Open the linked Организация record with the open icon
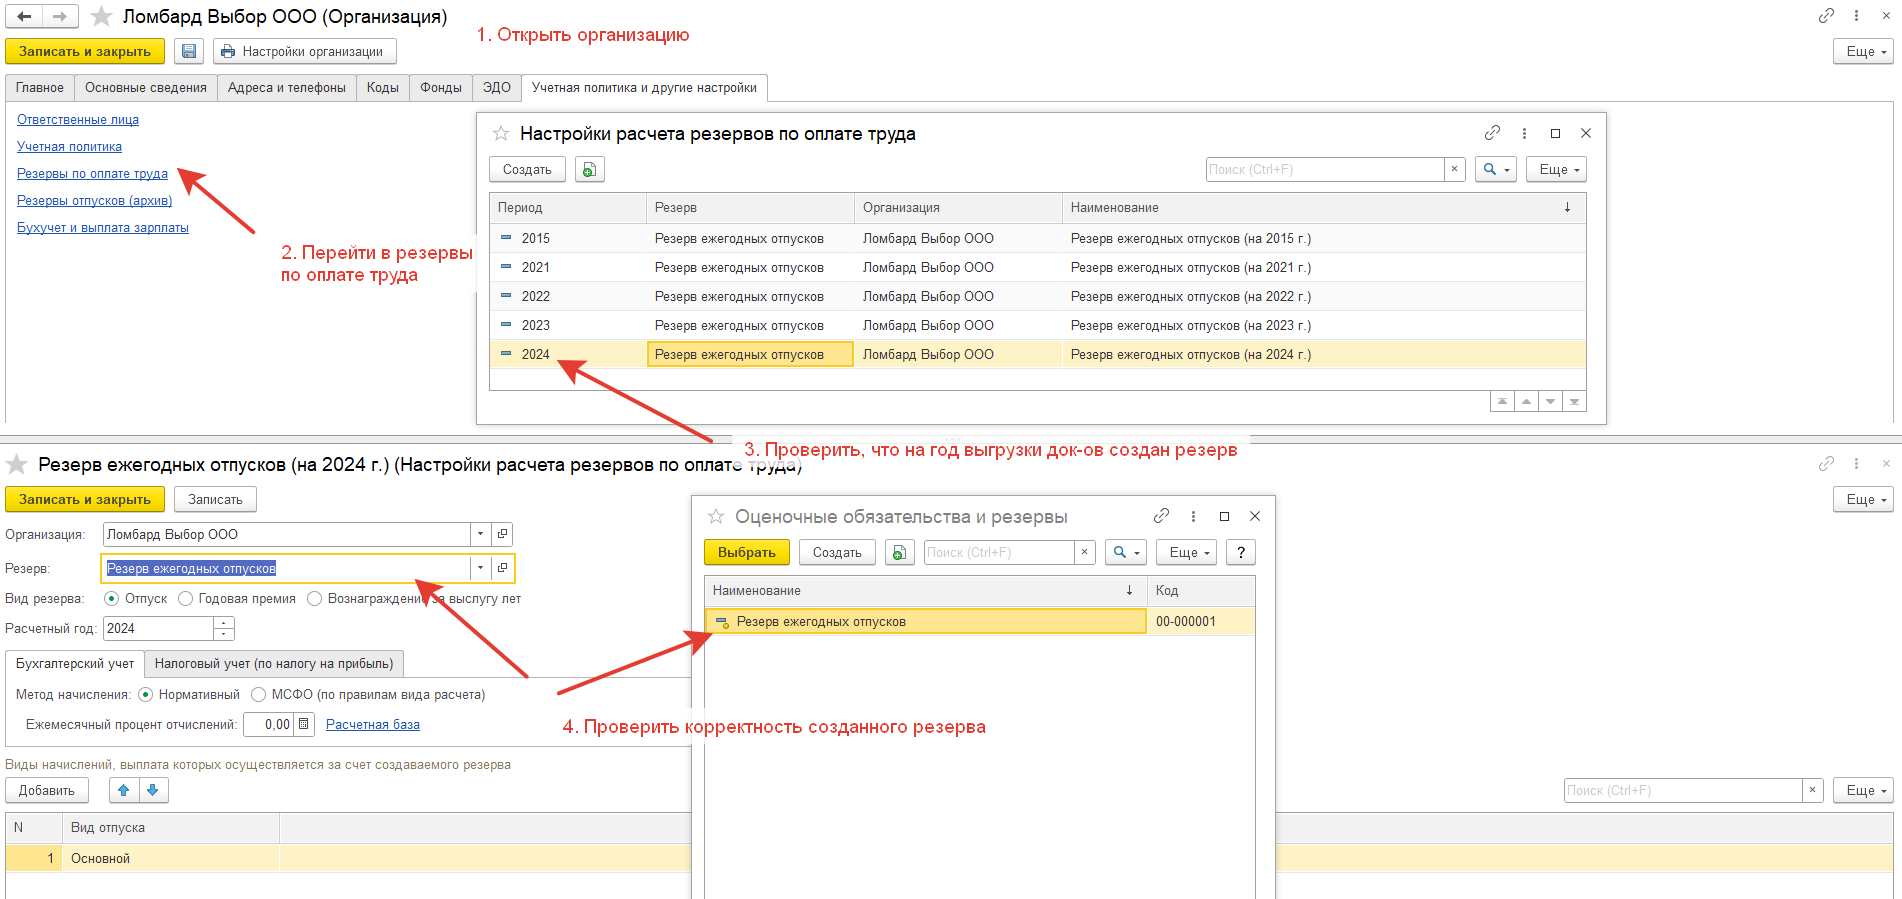This screenshot has width=1902, height=899. click(503, 534)
